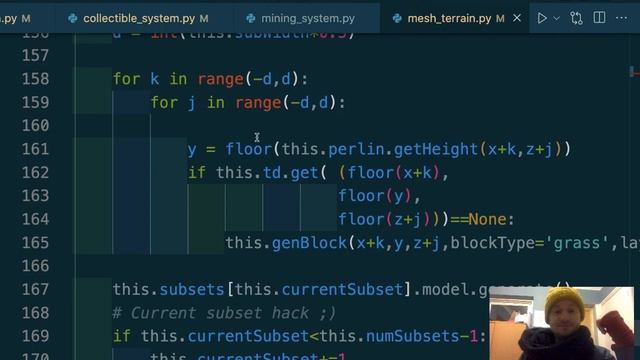Click the word 'perlin' on line 161
640x360 pixels.
356,149
